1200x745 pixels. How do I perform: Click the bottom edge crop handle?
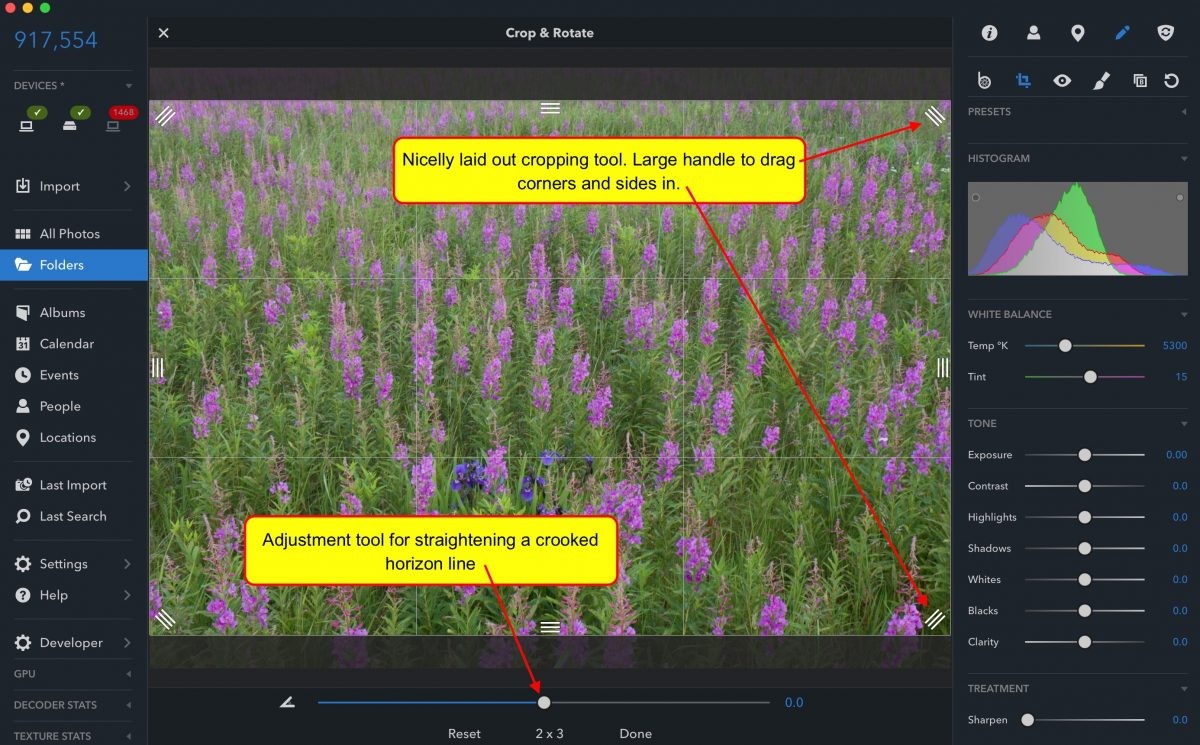coord(550,627)
